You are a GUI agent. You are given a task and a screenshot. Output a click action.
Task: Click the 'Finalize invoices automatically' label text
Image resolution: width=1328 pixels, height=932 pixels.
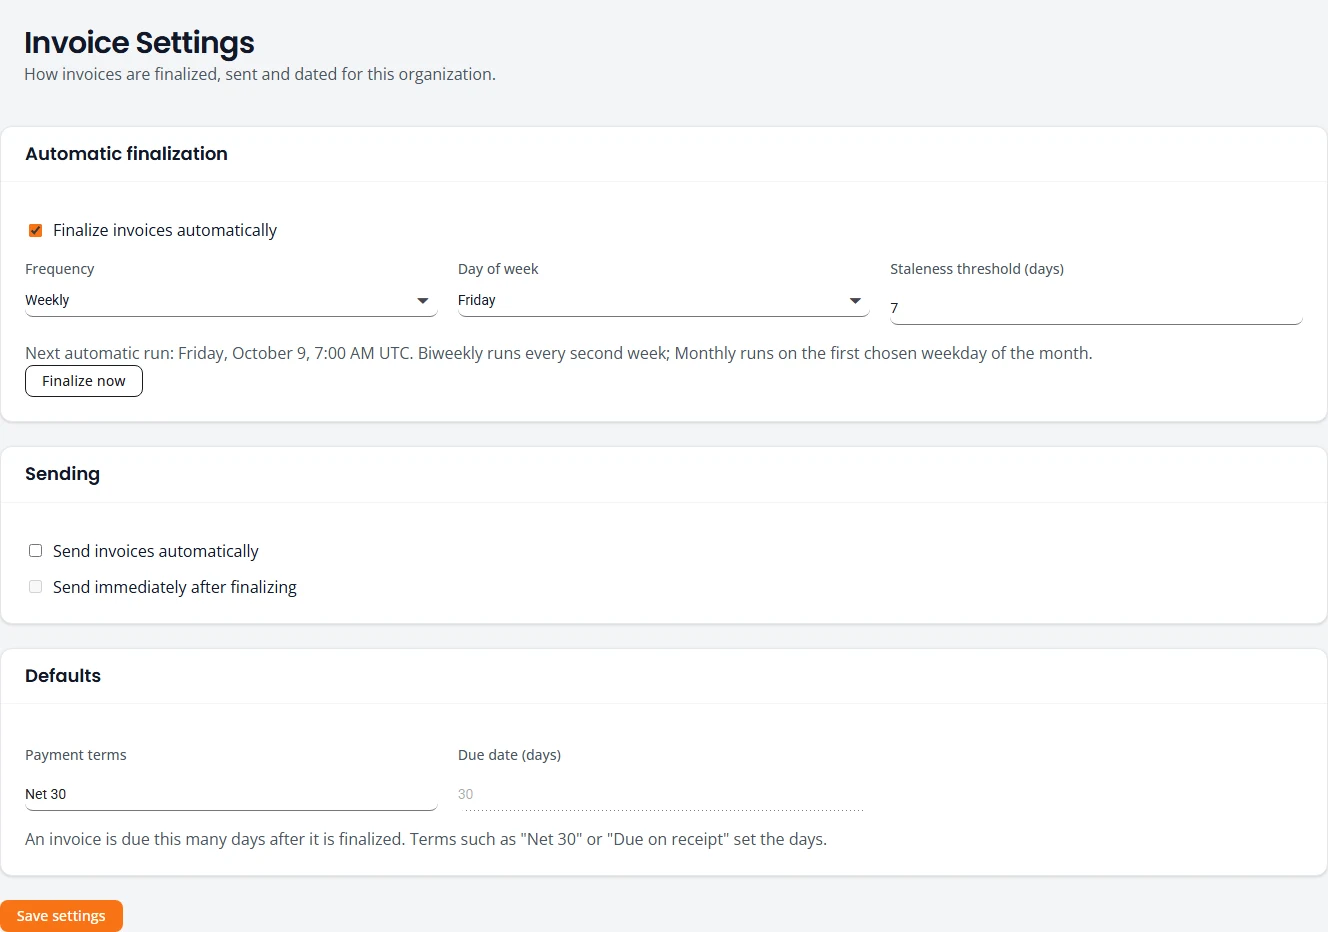point(165,230)
